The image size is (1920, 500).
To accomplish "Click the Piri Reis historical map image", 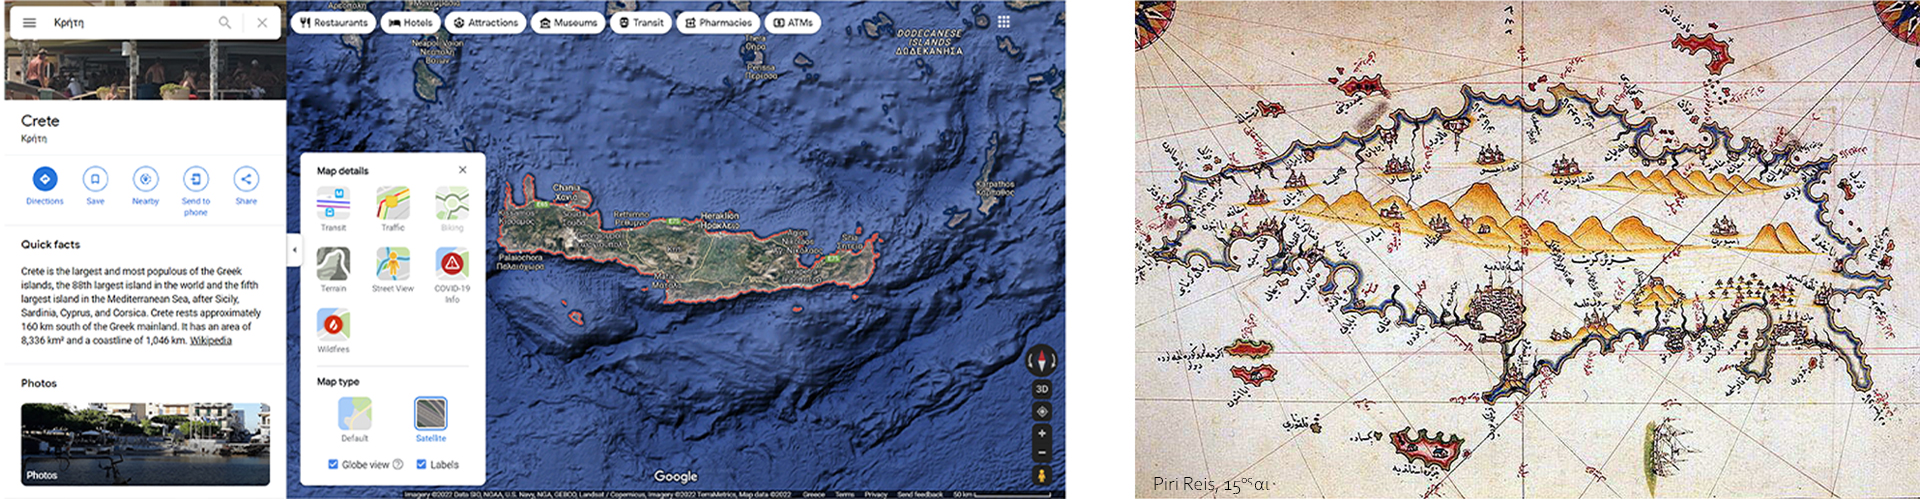I will [x=1527, y=249].
